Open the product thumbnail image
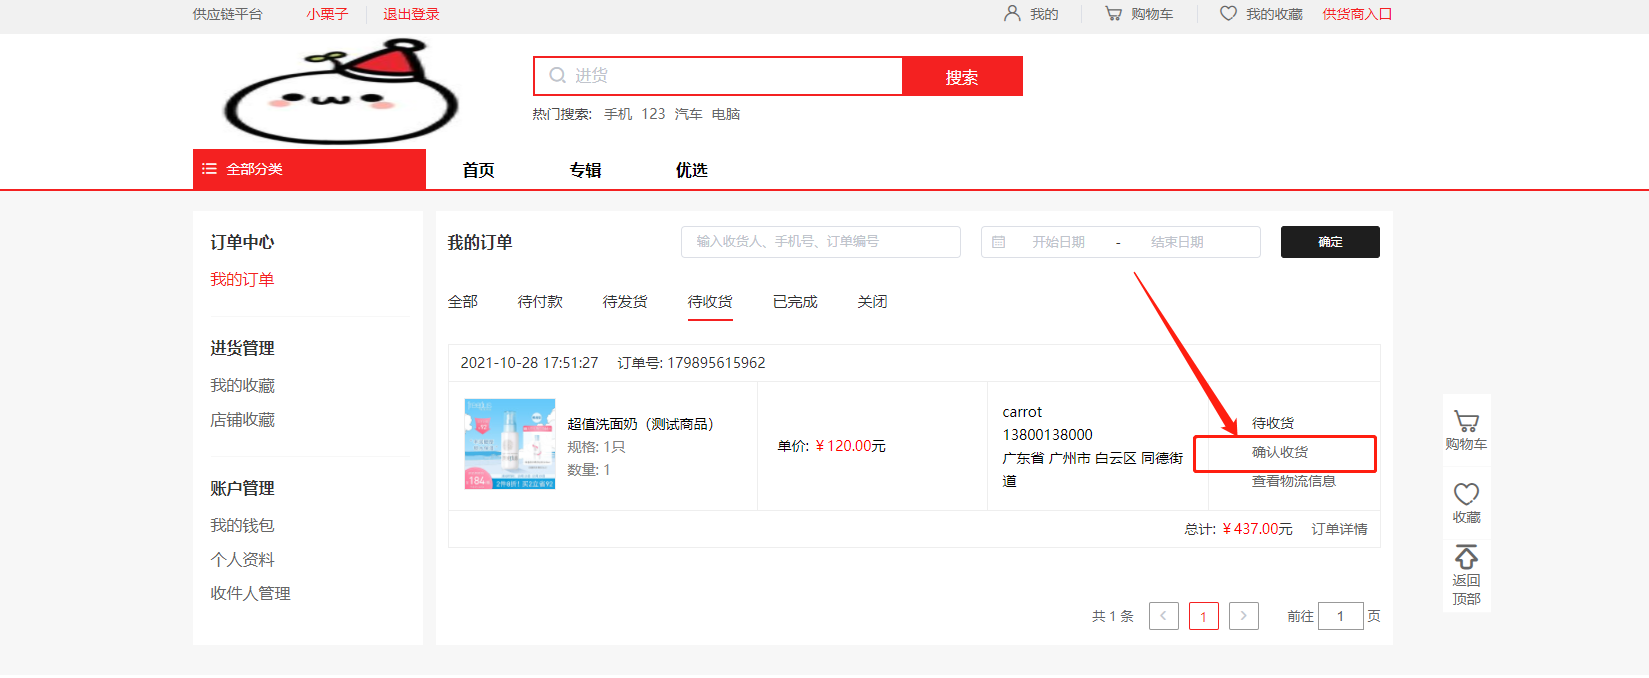Image resolution: width=1649 pixels, height=678 pixels. coord(510,444)
